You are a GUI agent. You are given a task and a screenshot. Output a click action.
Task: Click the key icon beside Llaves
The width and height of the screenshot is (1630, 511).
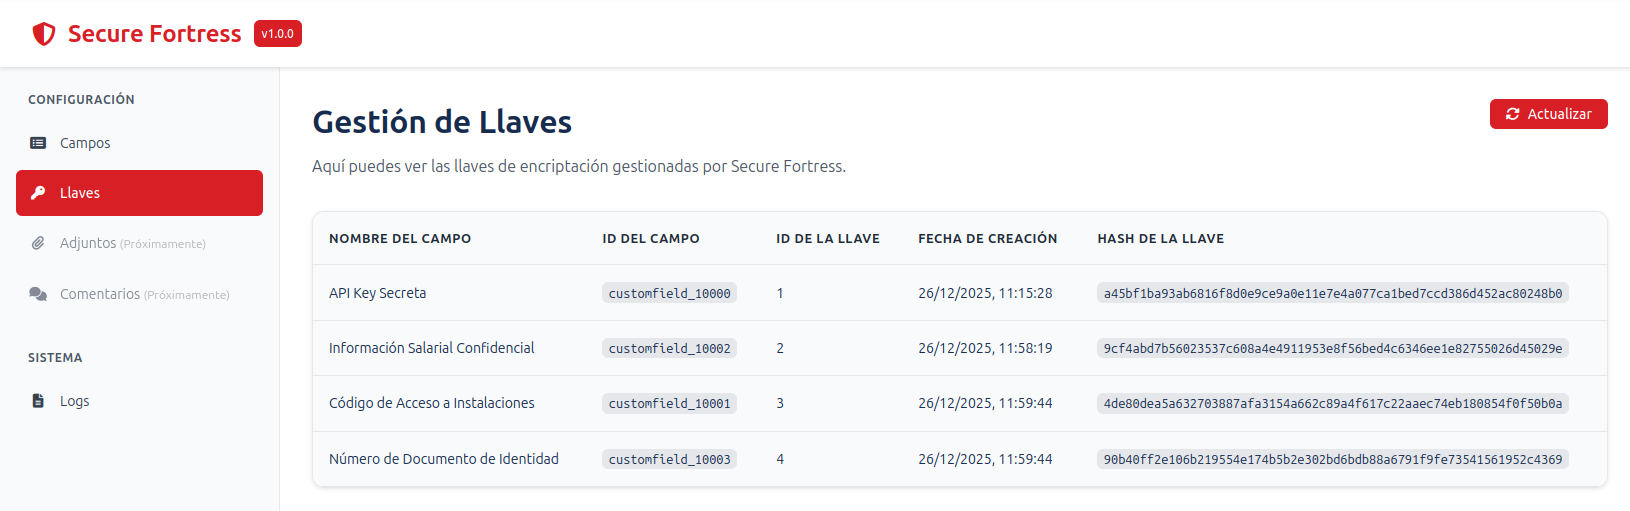coord(38,193)
